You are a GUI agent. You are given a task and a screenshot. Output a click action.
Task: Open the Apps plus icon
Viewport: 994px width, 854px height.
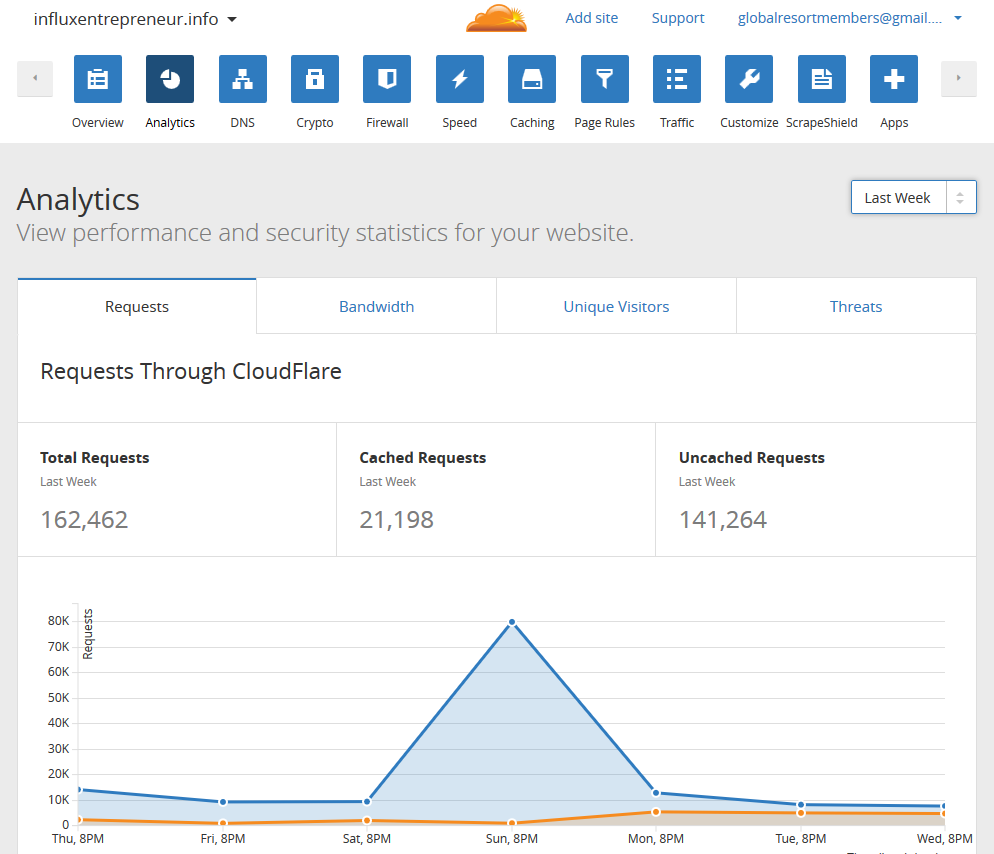pyautogui.click(x=894, y=79)
